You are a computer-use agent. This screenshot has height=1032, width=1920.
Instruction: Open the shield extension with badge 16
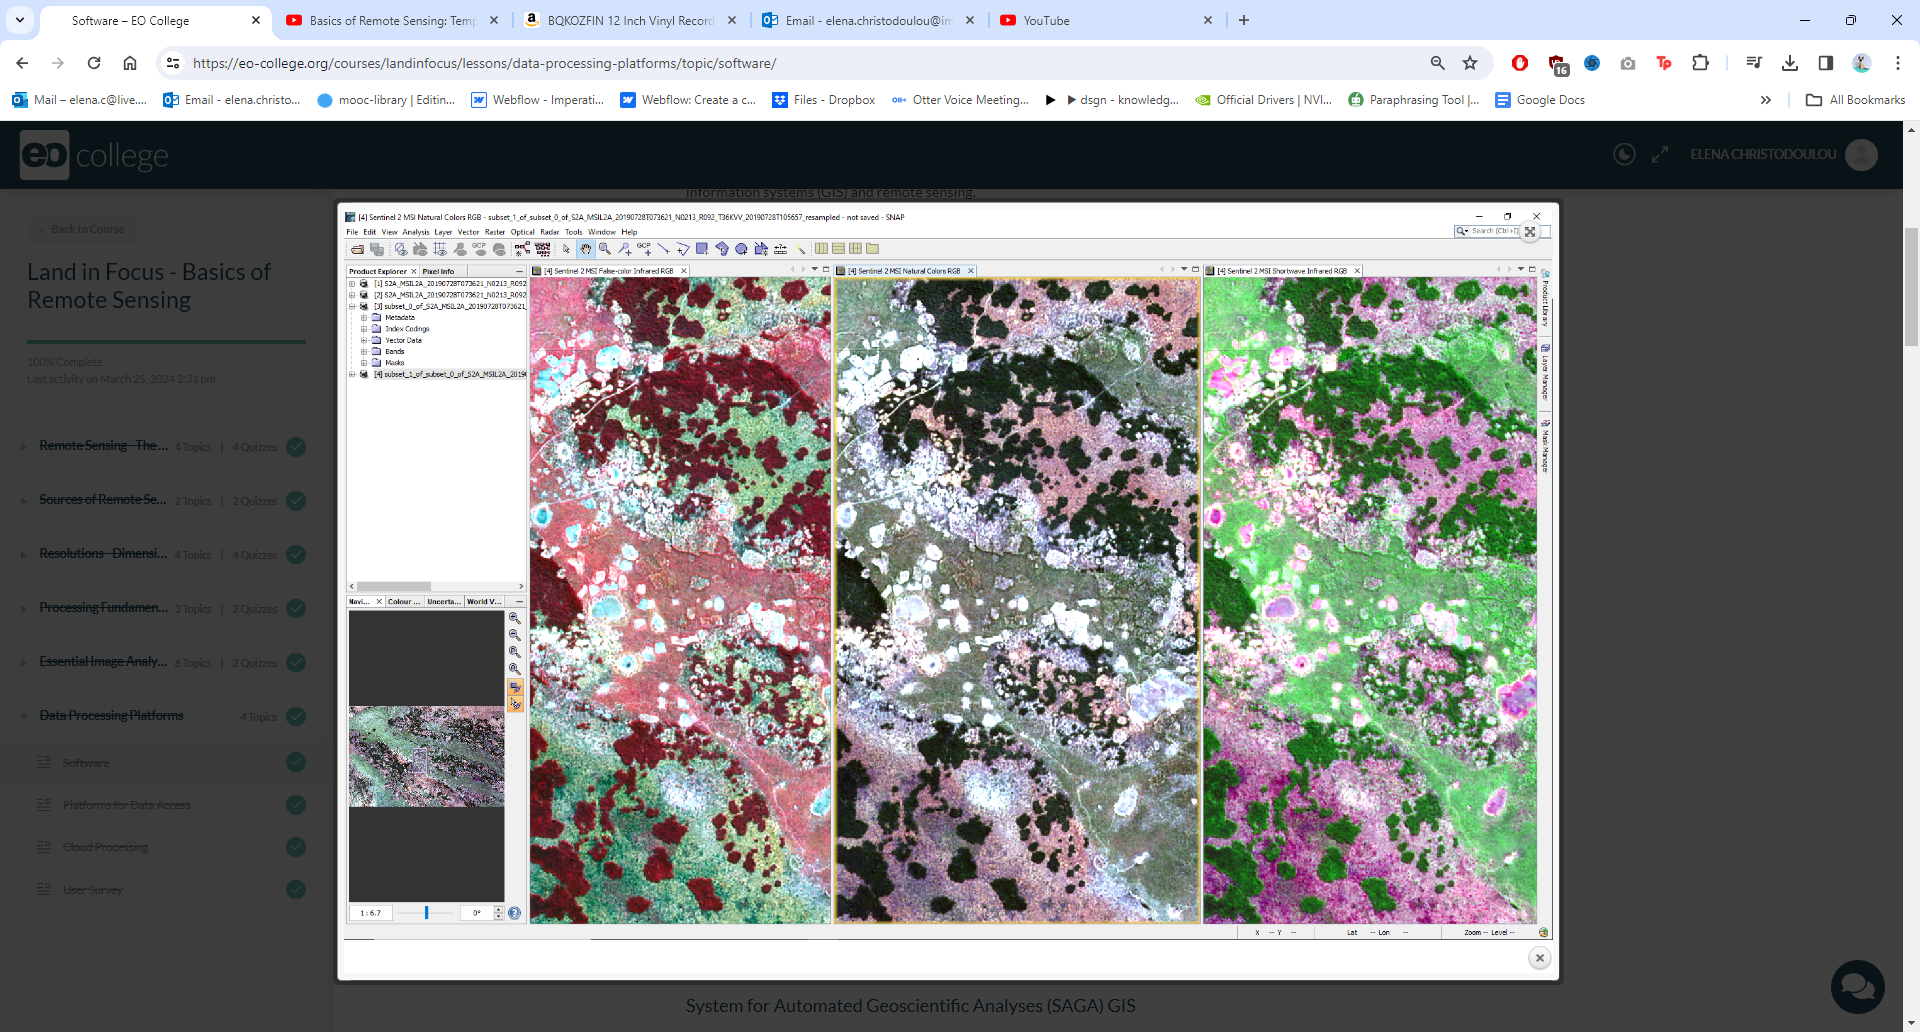pyautogui.click(x=1558, y=64)
